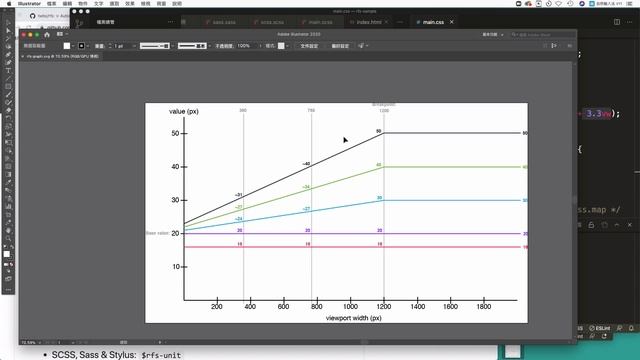Select the Gradient tool
This screenshot has height=360, width=640.
click(x=8, y=174)
